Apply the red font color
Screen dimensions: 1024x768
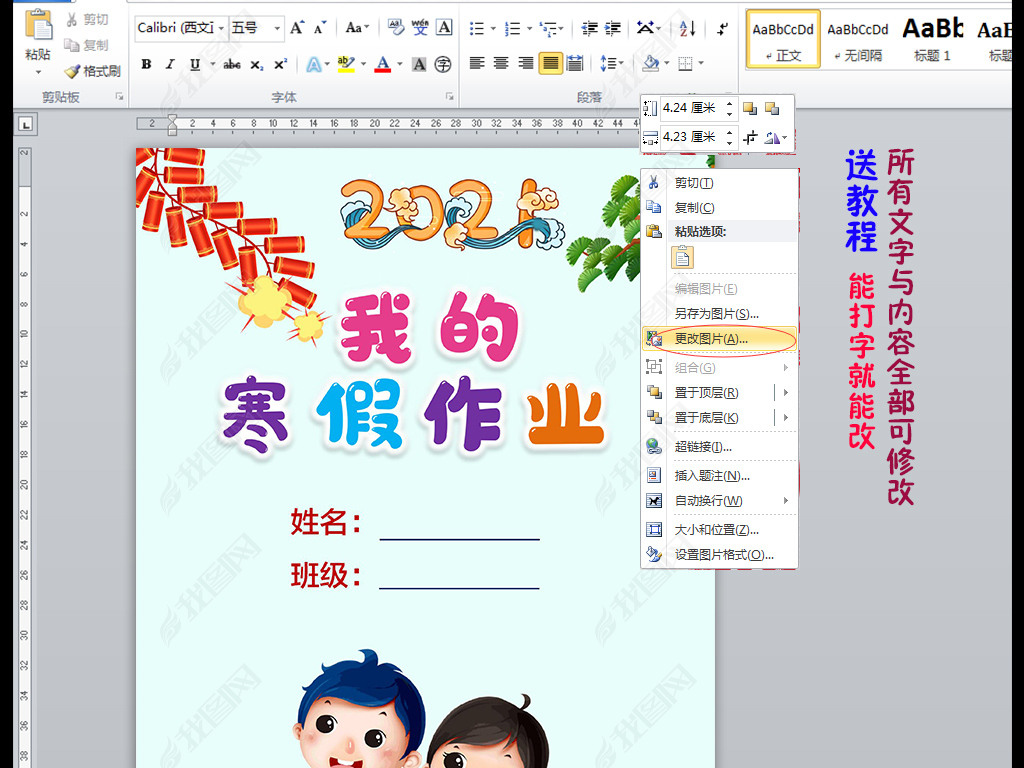[x=383, y=64]
